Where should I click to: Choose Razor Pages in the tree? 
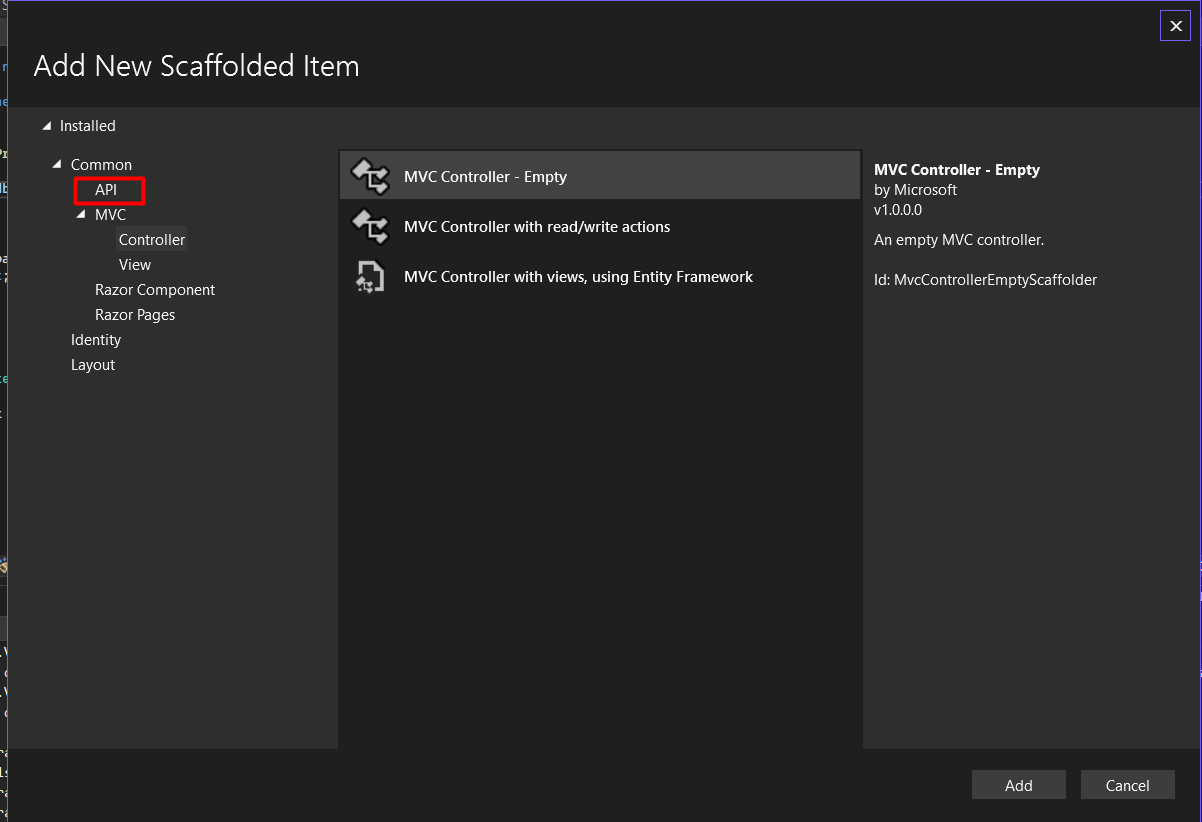click(x=135, y=315)
